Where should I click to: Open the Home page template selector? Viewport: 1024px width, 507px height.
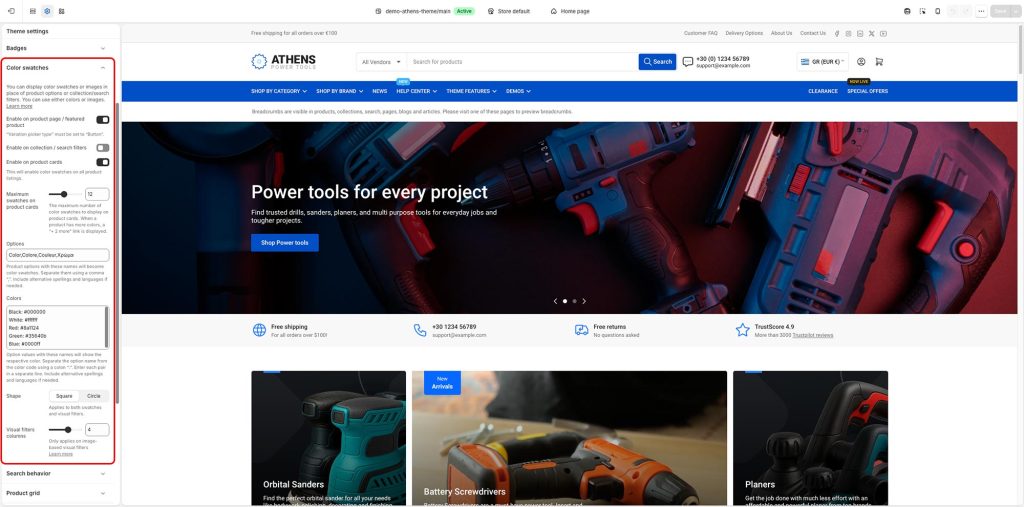569,11
